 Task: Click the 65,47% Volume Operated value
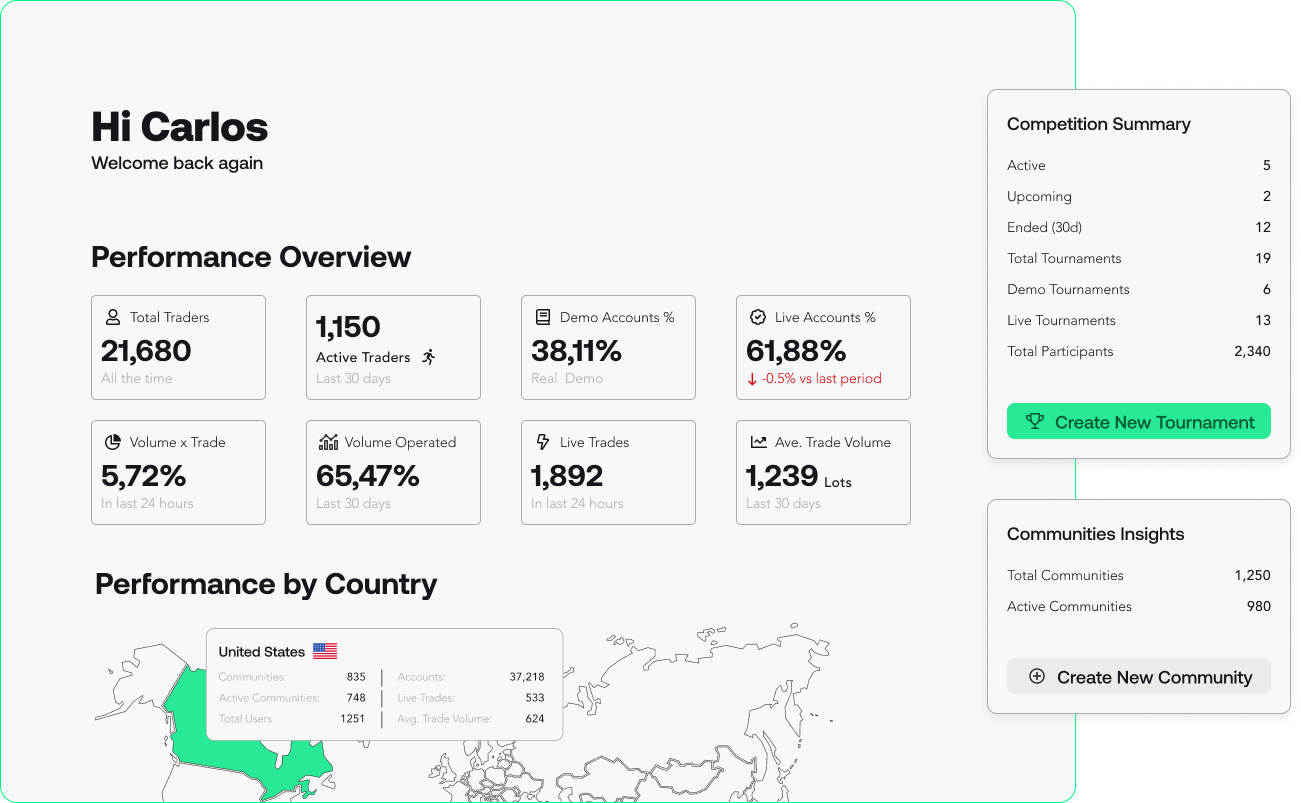pyautogui.click(x=367, y=476)
